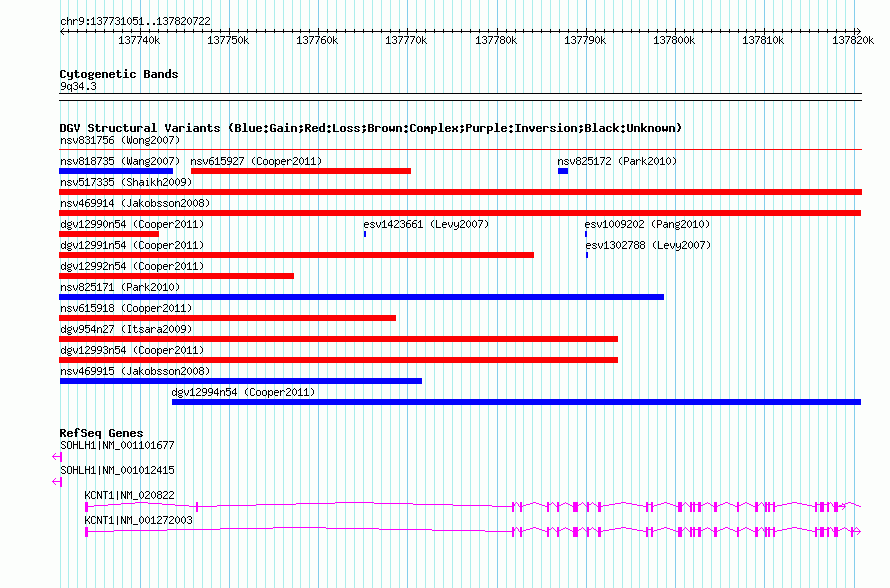Select the red nsv469914 loss bar
The image size is (890, 588).
pyautogui.click(x=460, y=213)
